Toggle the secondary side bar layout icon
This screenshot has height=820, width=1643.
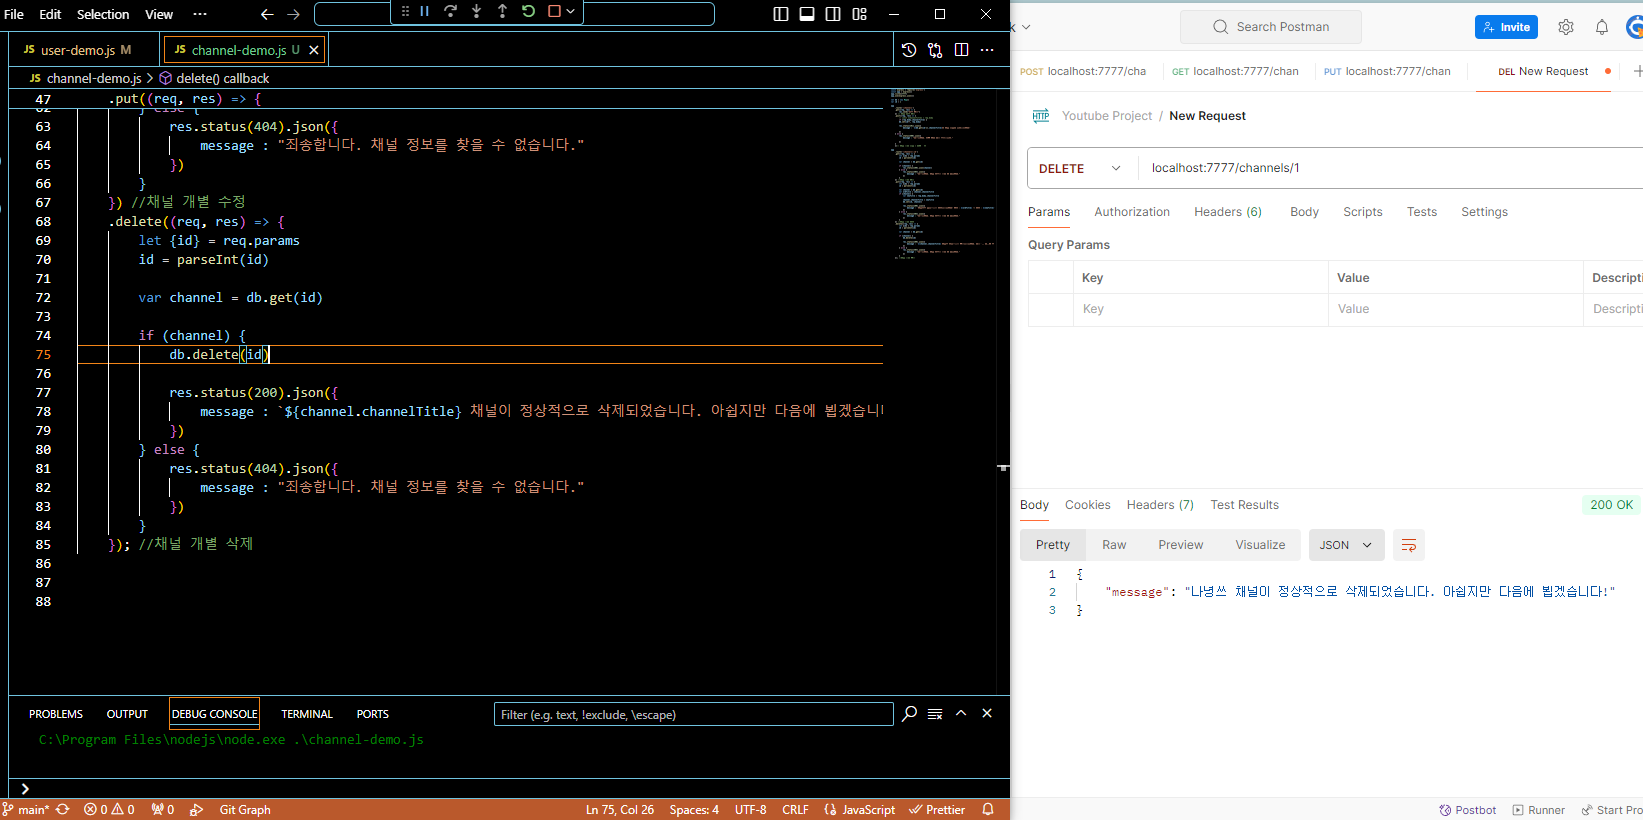point(833,14)
